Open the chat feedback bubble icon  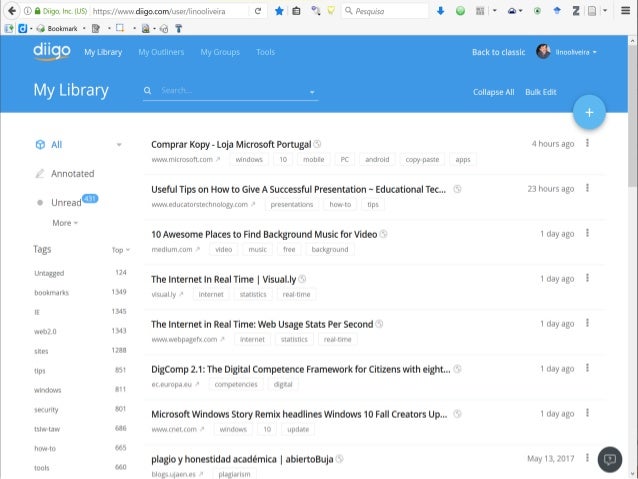610,459
